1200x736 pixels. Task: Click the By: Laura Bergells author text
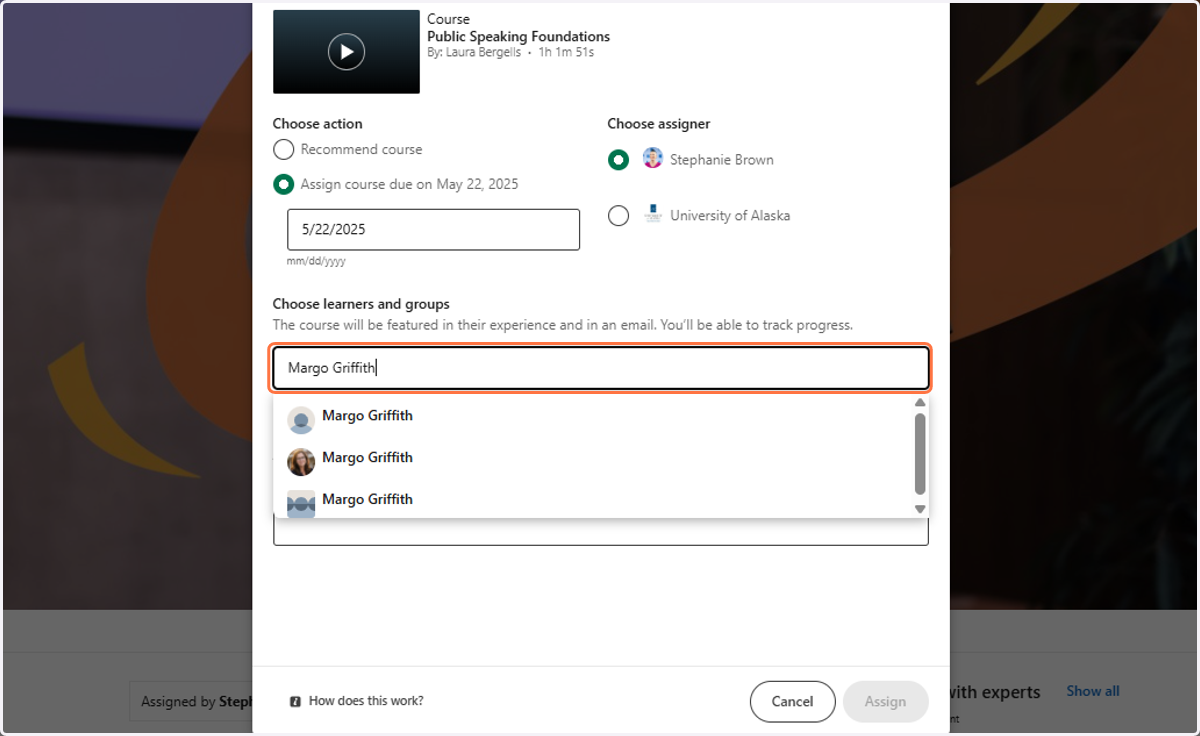pos(474,52)
